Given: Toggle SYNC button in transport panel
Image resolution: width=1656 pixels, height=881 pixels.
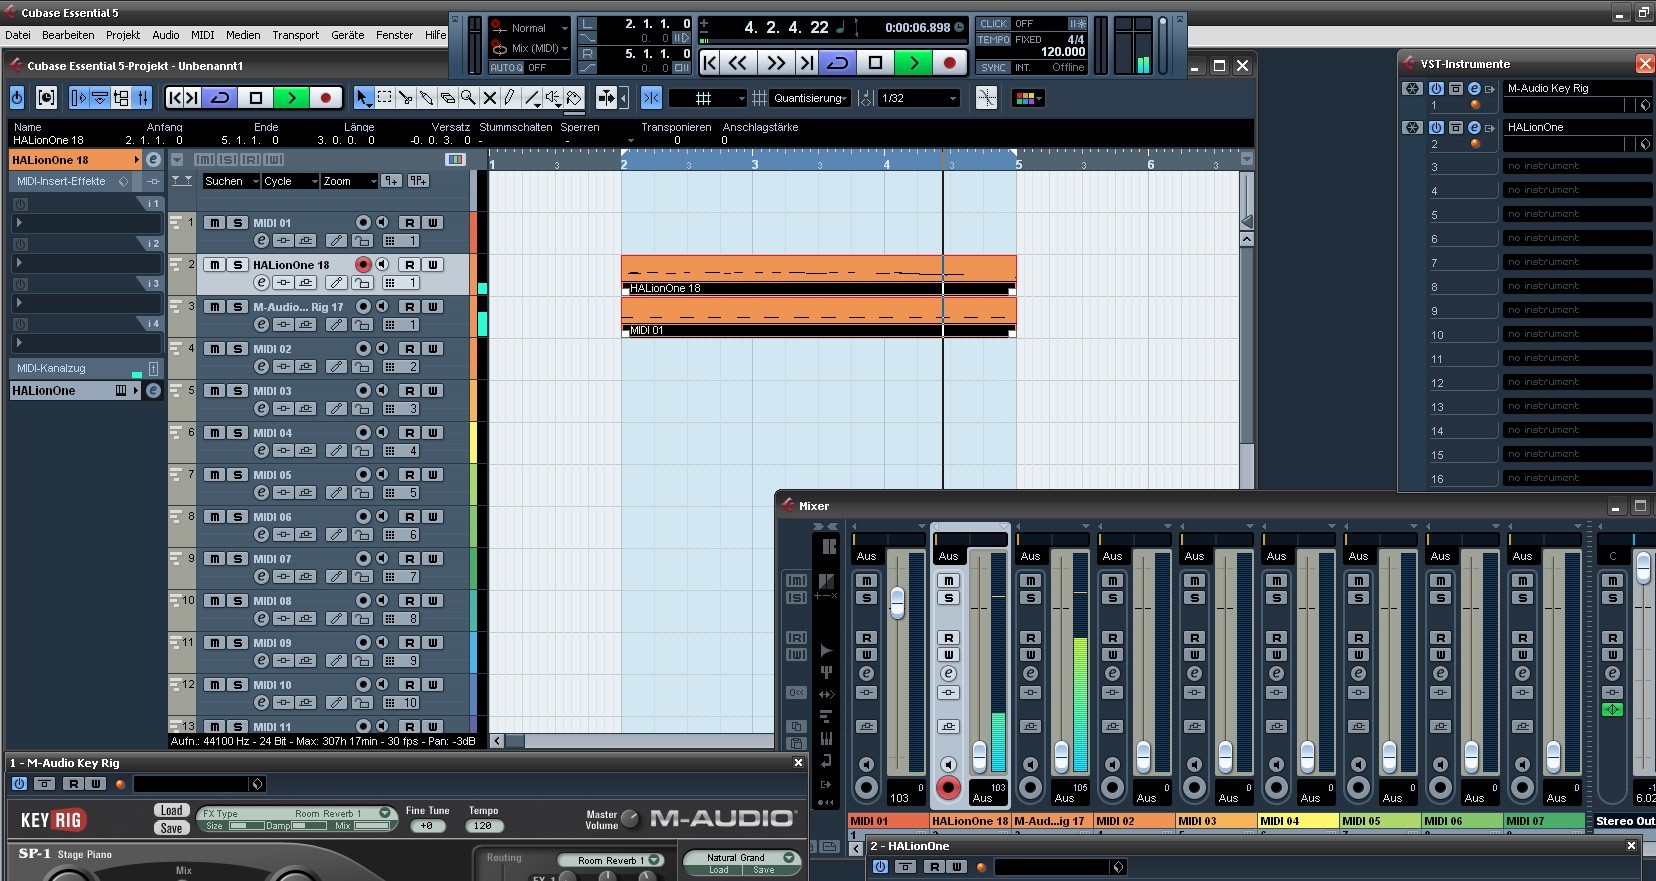Looking at the screenshot, I should (994, 68).
